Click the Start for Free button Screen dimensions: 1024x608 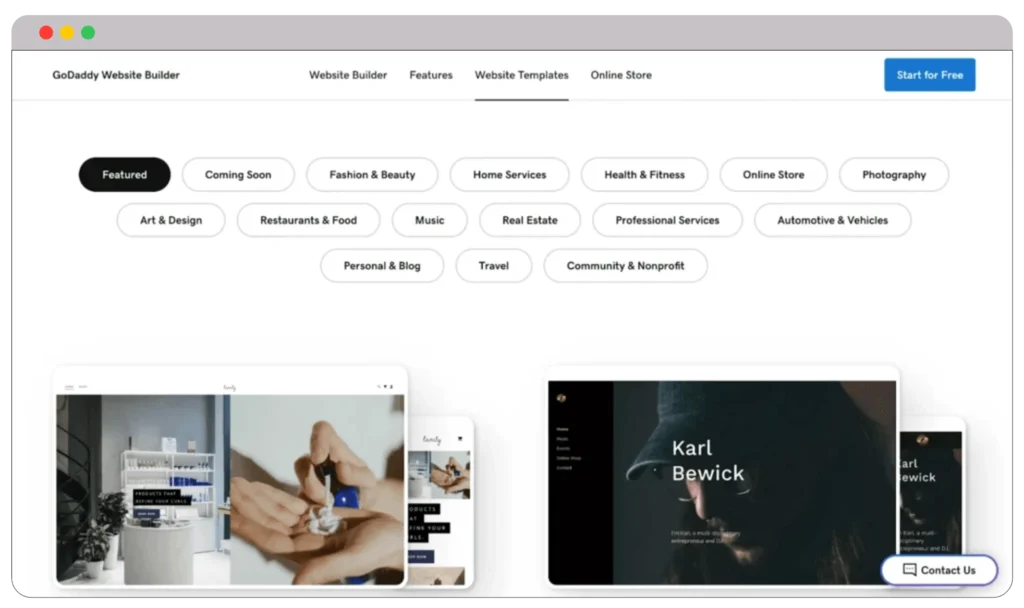(x=929, y=75)
